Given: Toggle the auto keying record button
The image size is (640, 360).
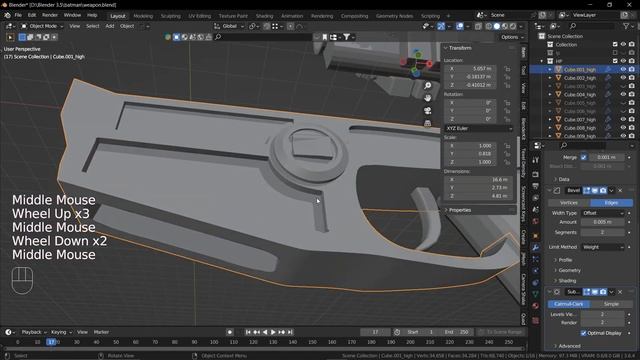Looking at the screenshot, I should coord(230,332).
